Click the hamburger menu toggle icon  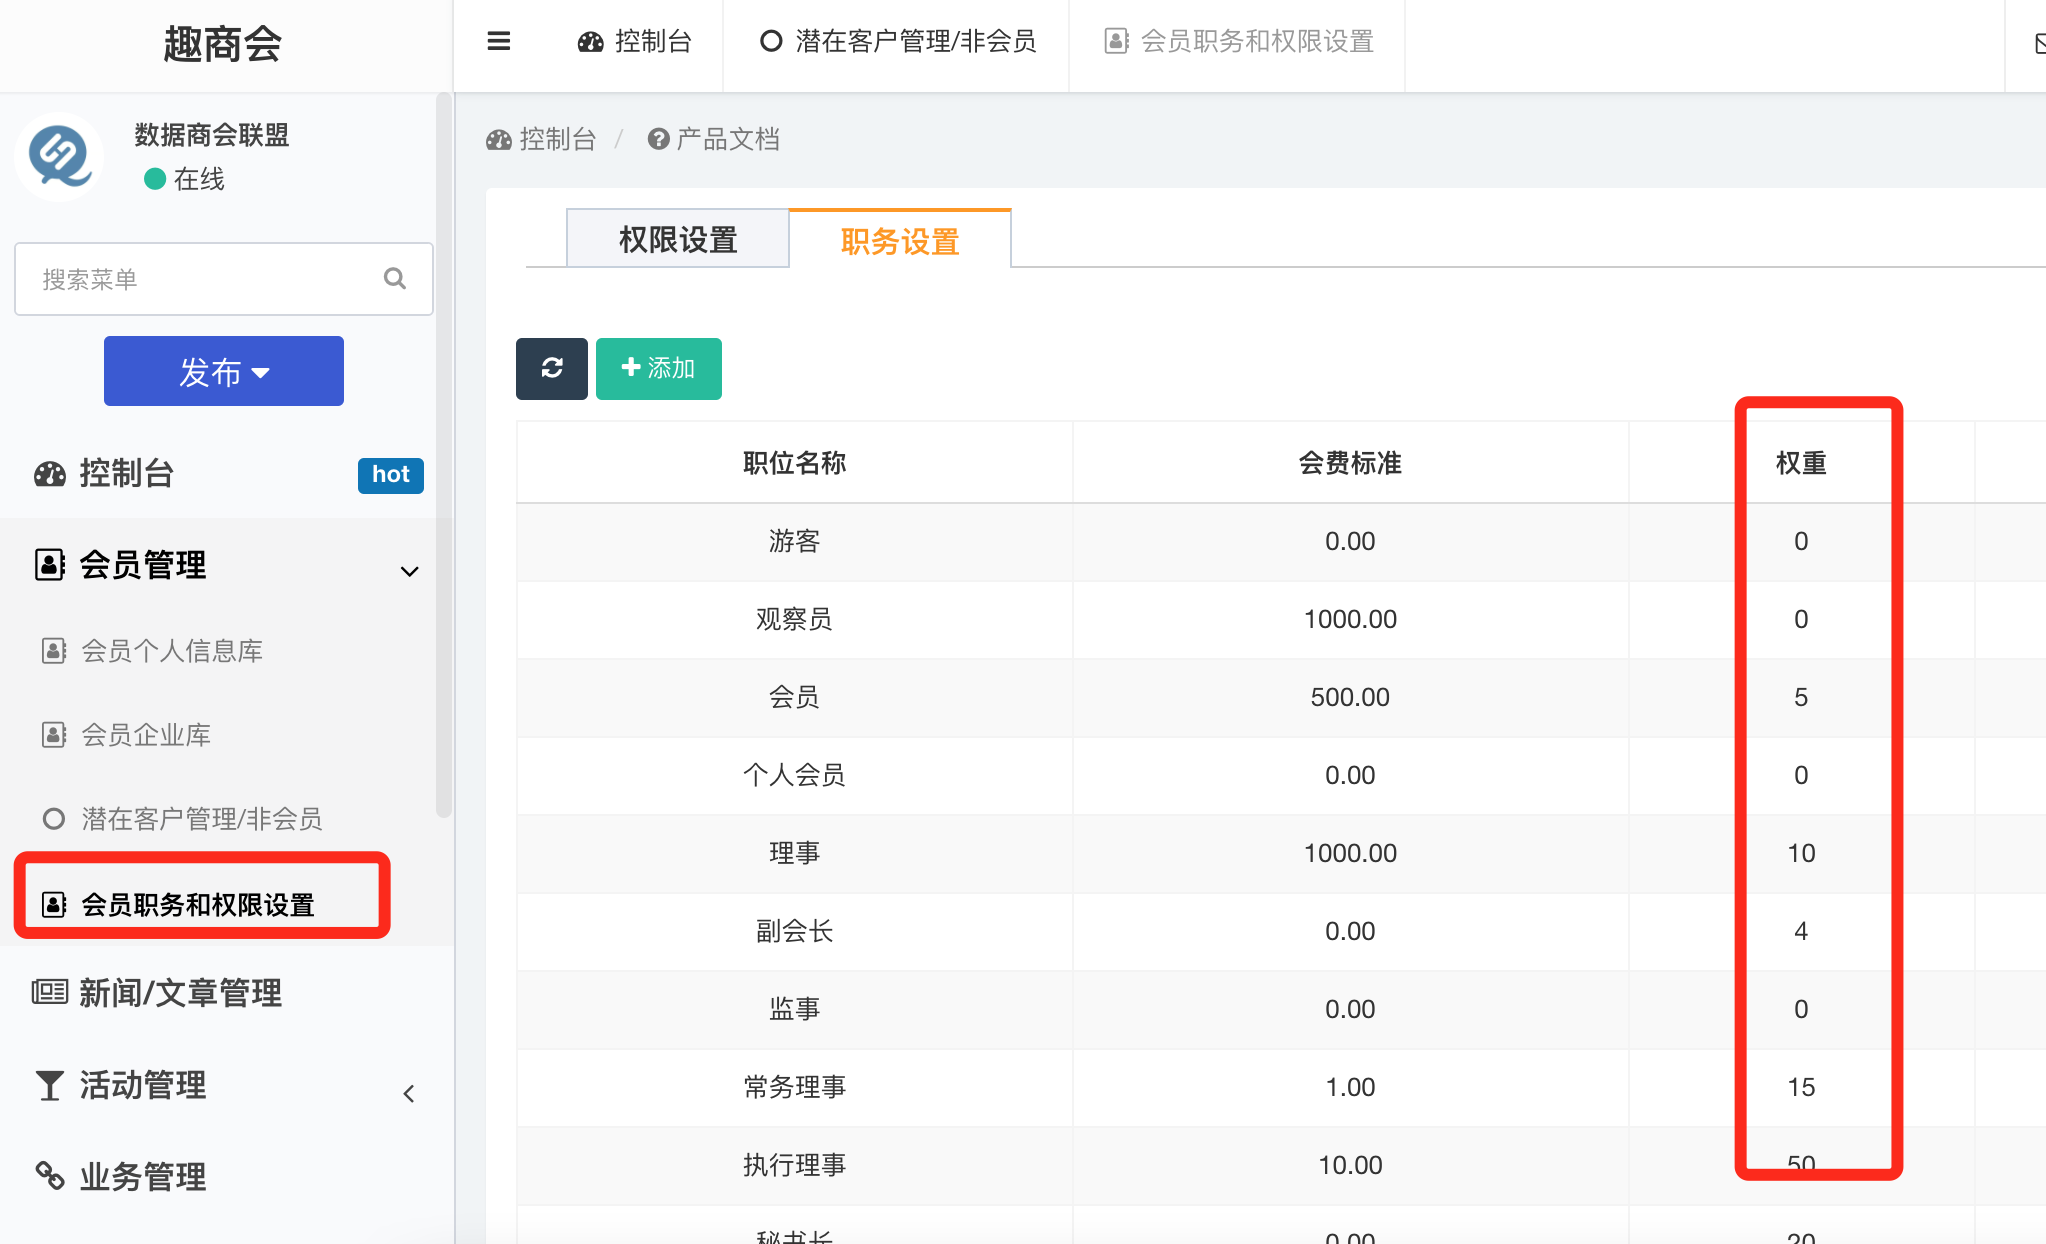[x=498, y=41]
